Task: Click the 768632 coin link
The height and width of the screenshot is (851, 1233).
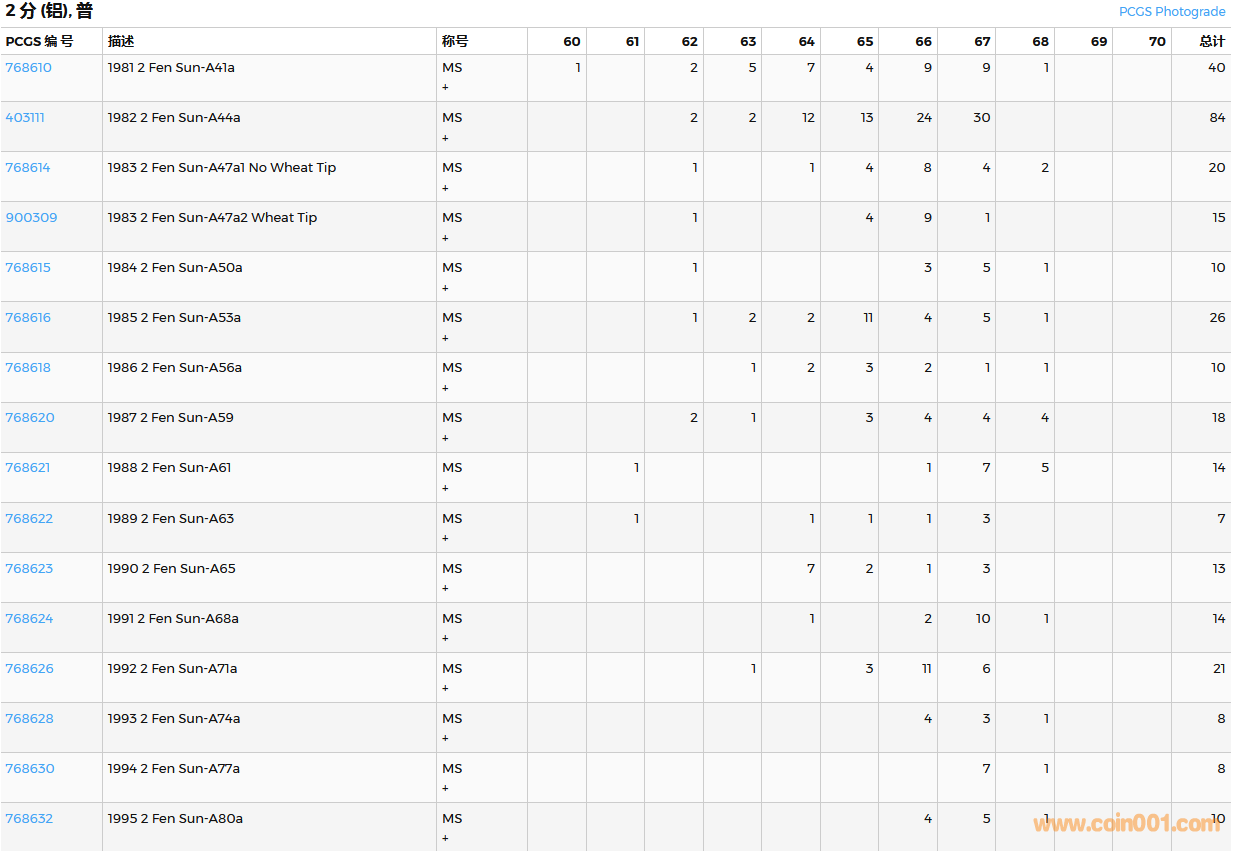Action: tap(29, 819)
